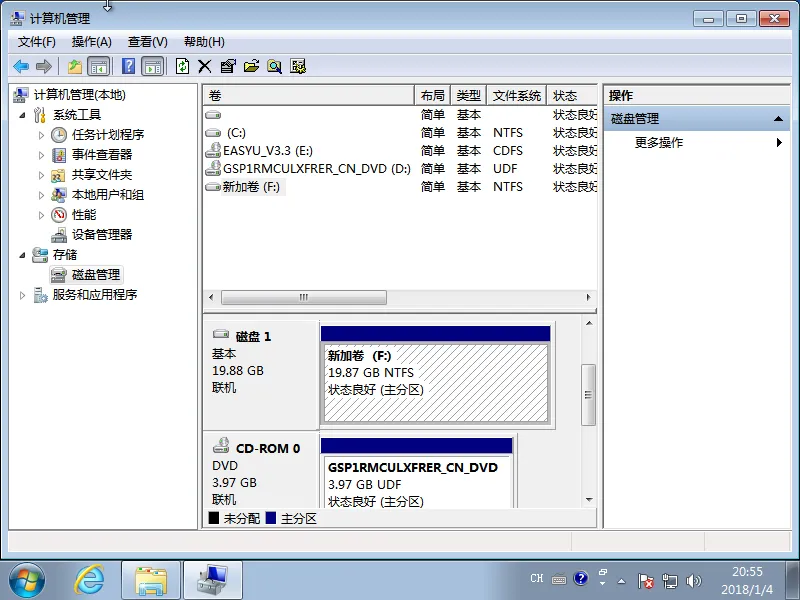Click the volume list scroll right arrow
This screenshot has width=800, height=600.
point(588,297)
